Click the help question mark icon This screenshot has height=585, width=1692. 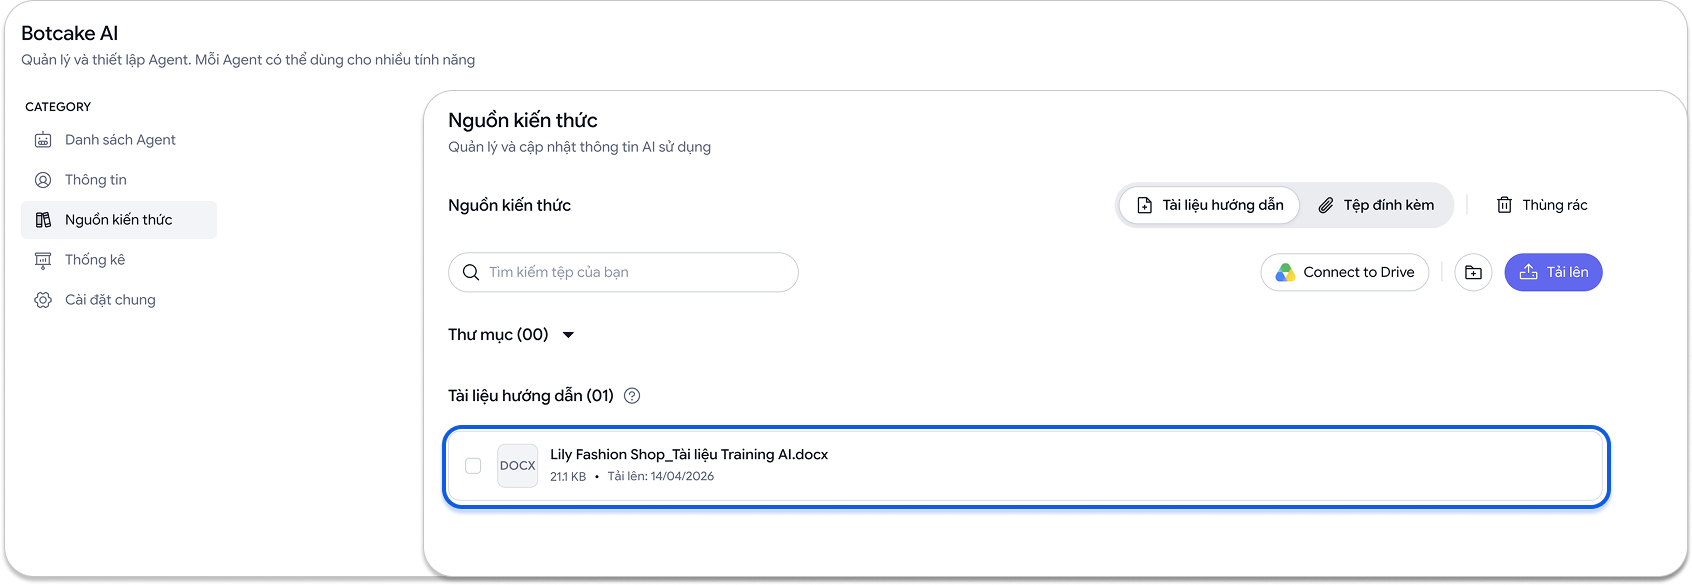click(x=632, y=396)
